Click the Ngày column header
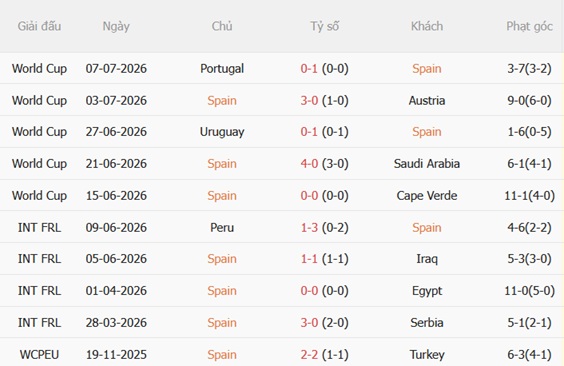564x366 pixels. tap(116, 26)
